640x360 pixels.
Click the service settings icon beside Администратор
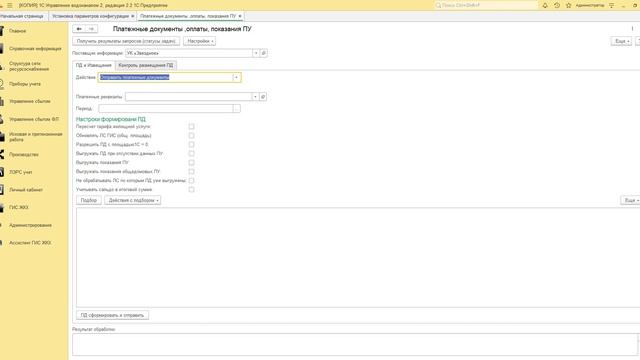tap(611, 5)
